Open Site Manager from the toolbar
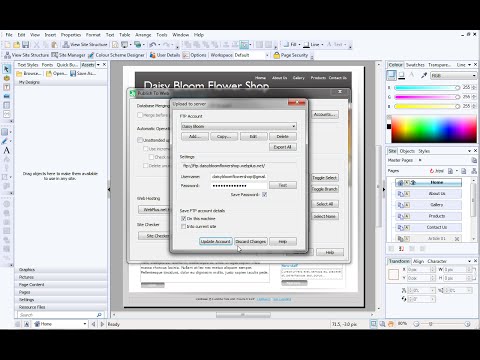 tap(68, 55)
